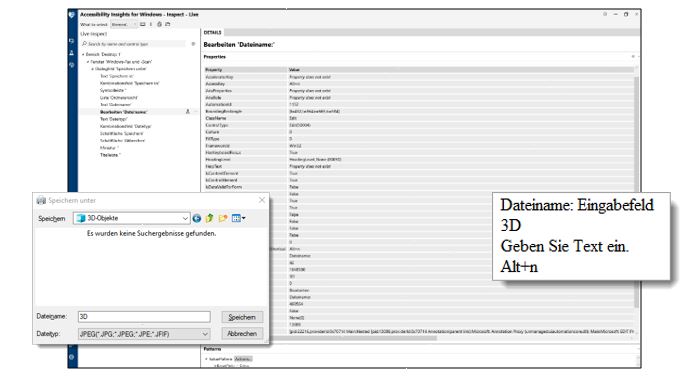Click the 'Search by name and control type' box
Screen dimensions: 689x381
(133, 44)
